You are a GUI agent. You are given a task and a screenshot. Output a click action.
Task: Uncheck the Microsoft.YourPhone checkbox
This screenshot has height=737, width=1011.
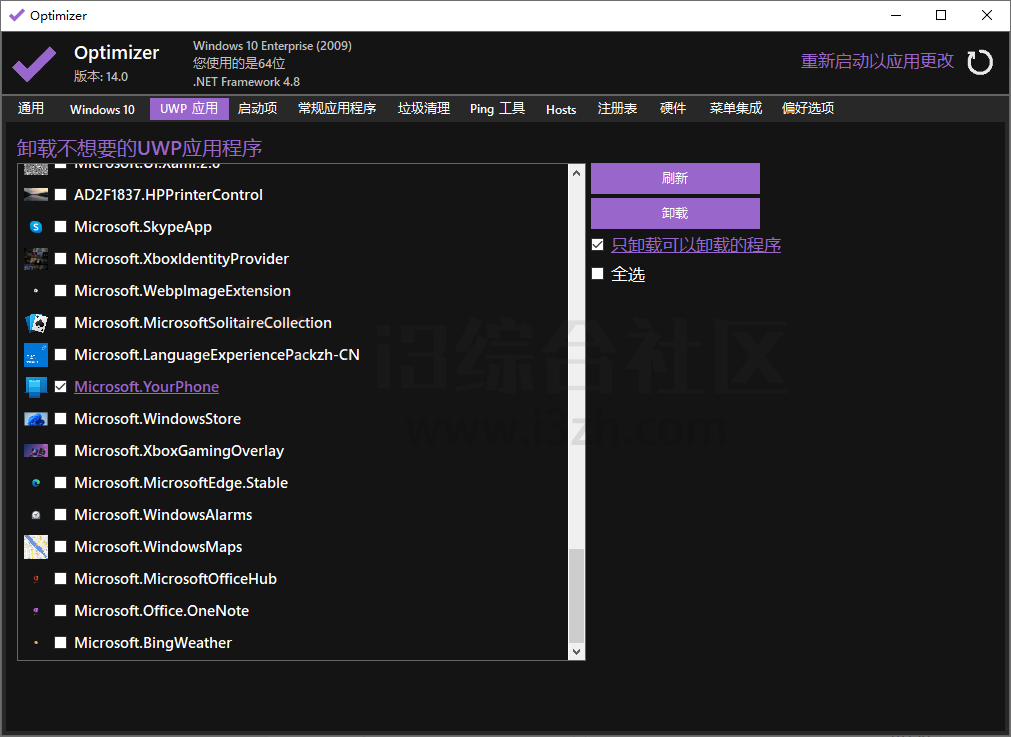(61, 387)
